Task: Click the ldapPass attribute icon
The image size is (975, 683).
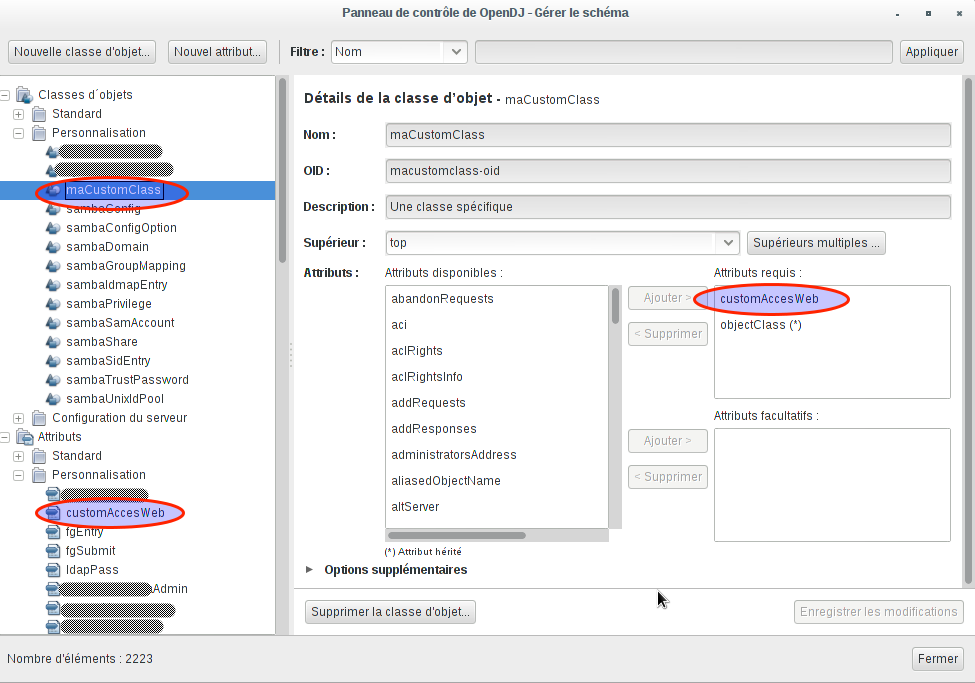Action: pyautogui.click(x=53, y=570)
